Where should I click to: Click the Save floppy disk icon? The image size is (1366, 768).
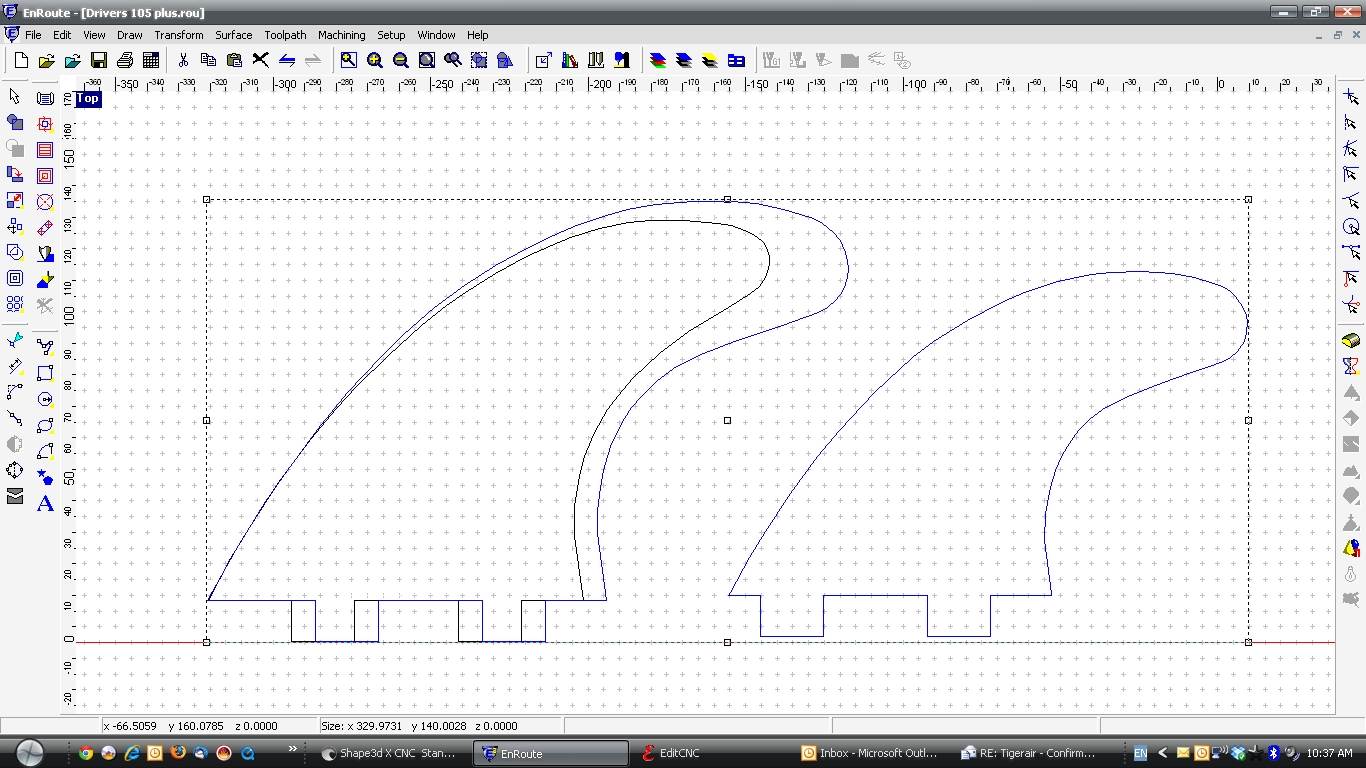click(99, 60)
